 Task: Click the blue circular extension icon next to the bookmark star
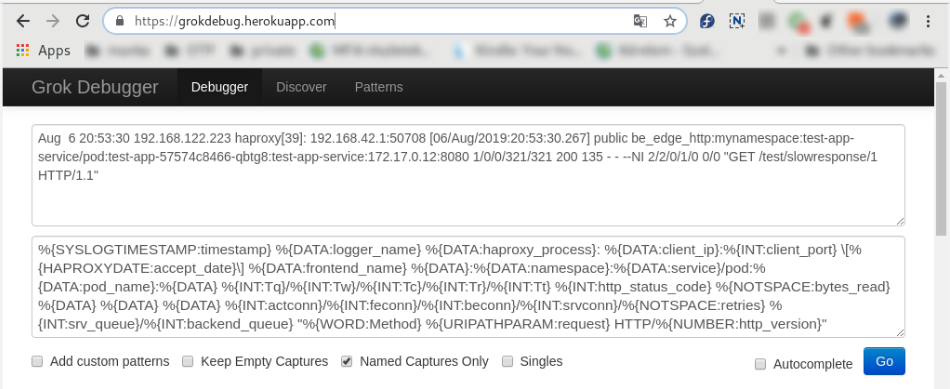(x=707, y=21)
